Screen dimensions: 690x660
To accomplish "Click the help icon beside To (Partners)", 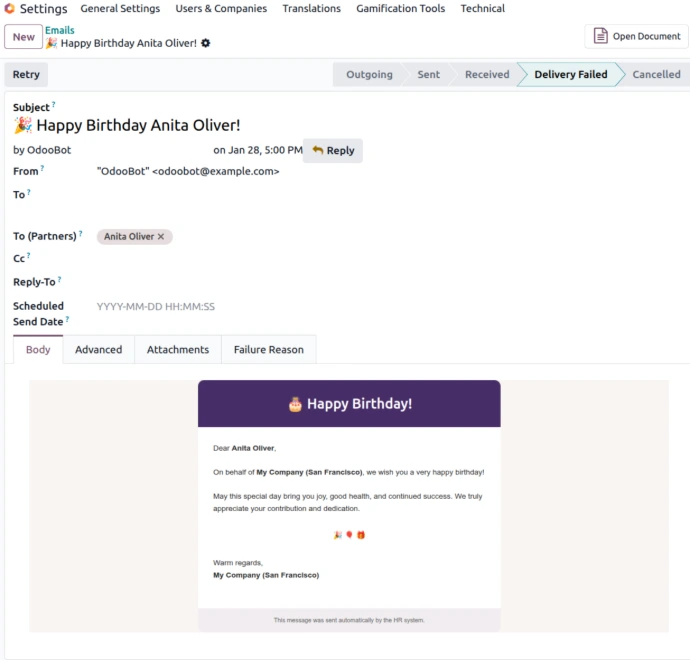I will (81, 233).
